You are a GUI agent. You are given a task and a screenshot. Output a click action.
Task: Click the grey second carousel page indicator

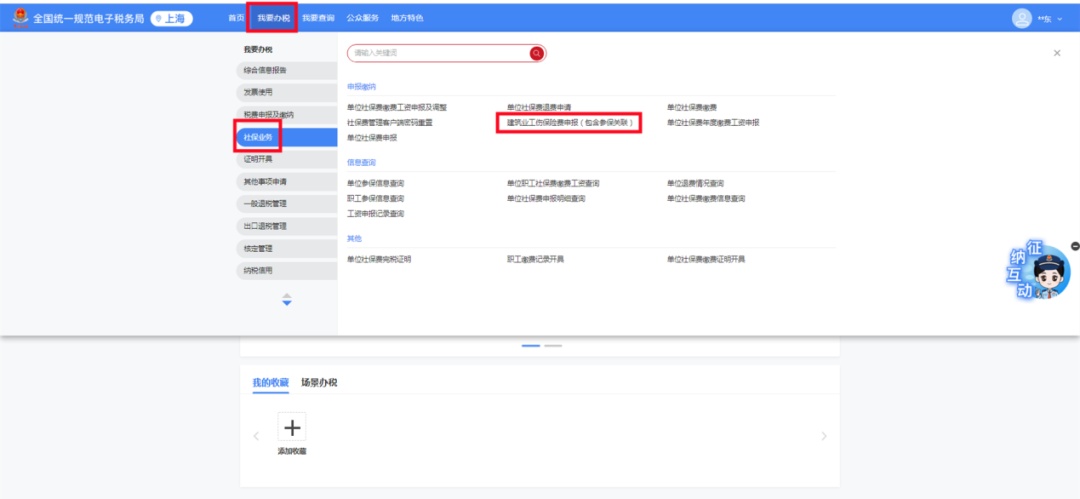[553, 345]
